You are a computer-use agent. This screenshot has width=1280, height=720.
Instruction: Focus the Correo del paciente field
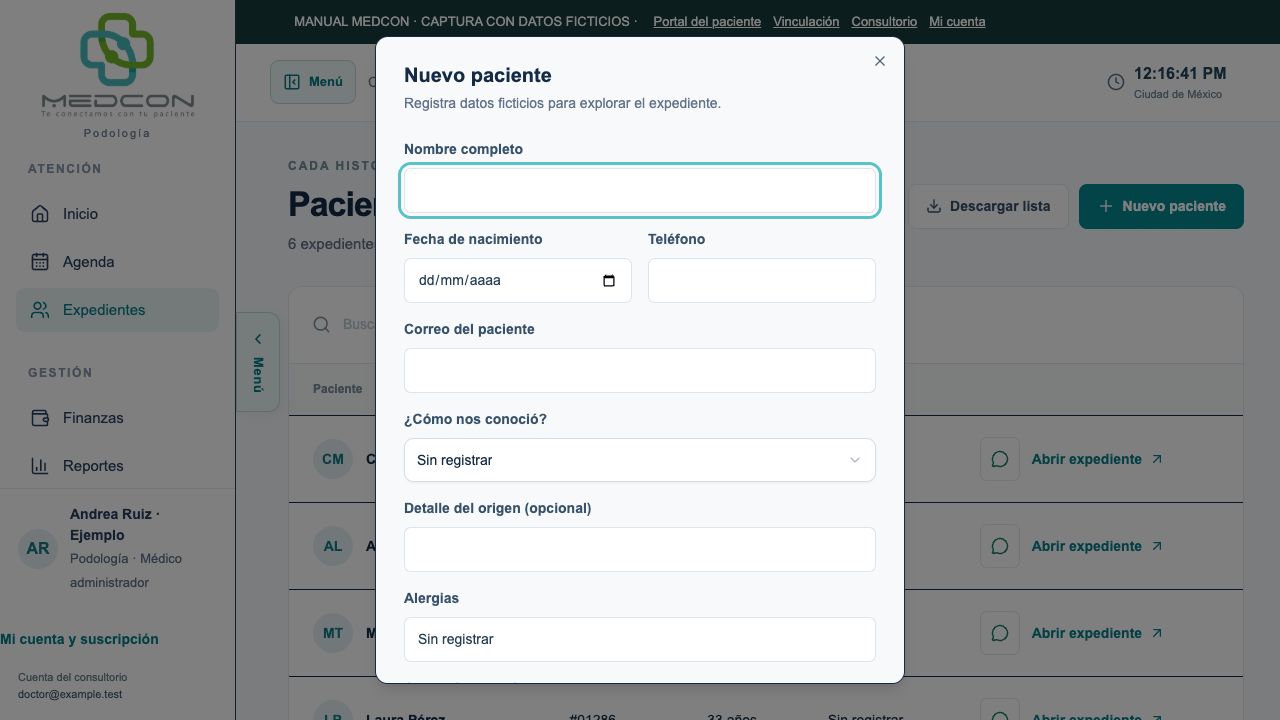[640, 370]
